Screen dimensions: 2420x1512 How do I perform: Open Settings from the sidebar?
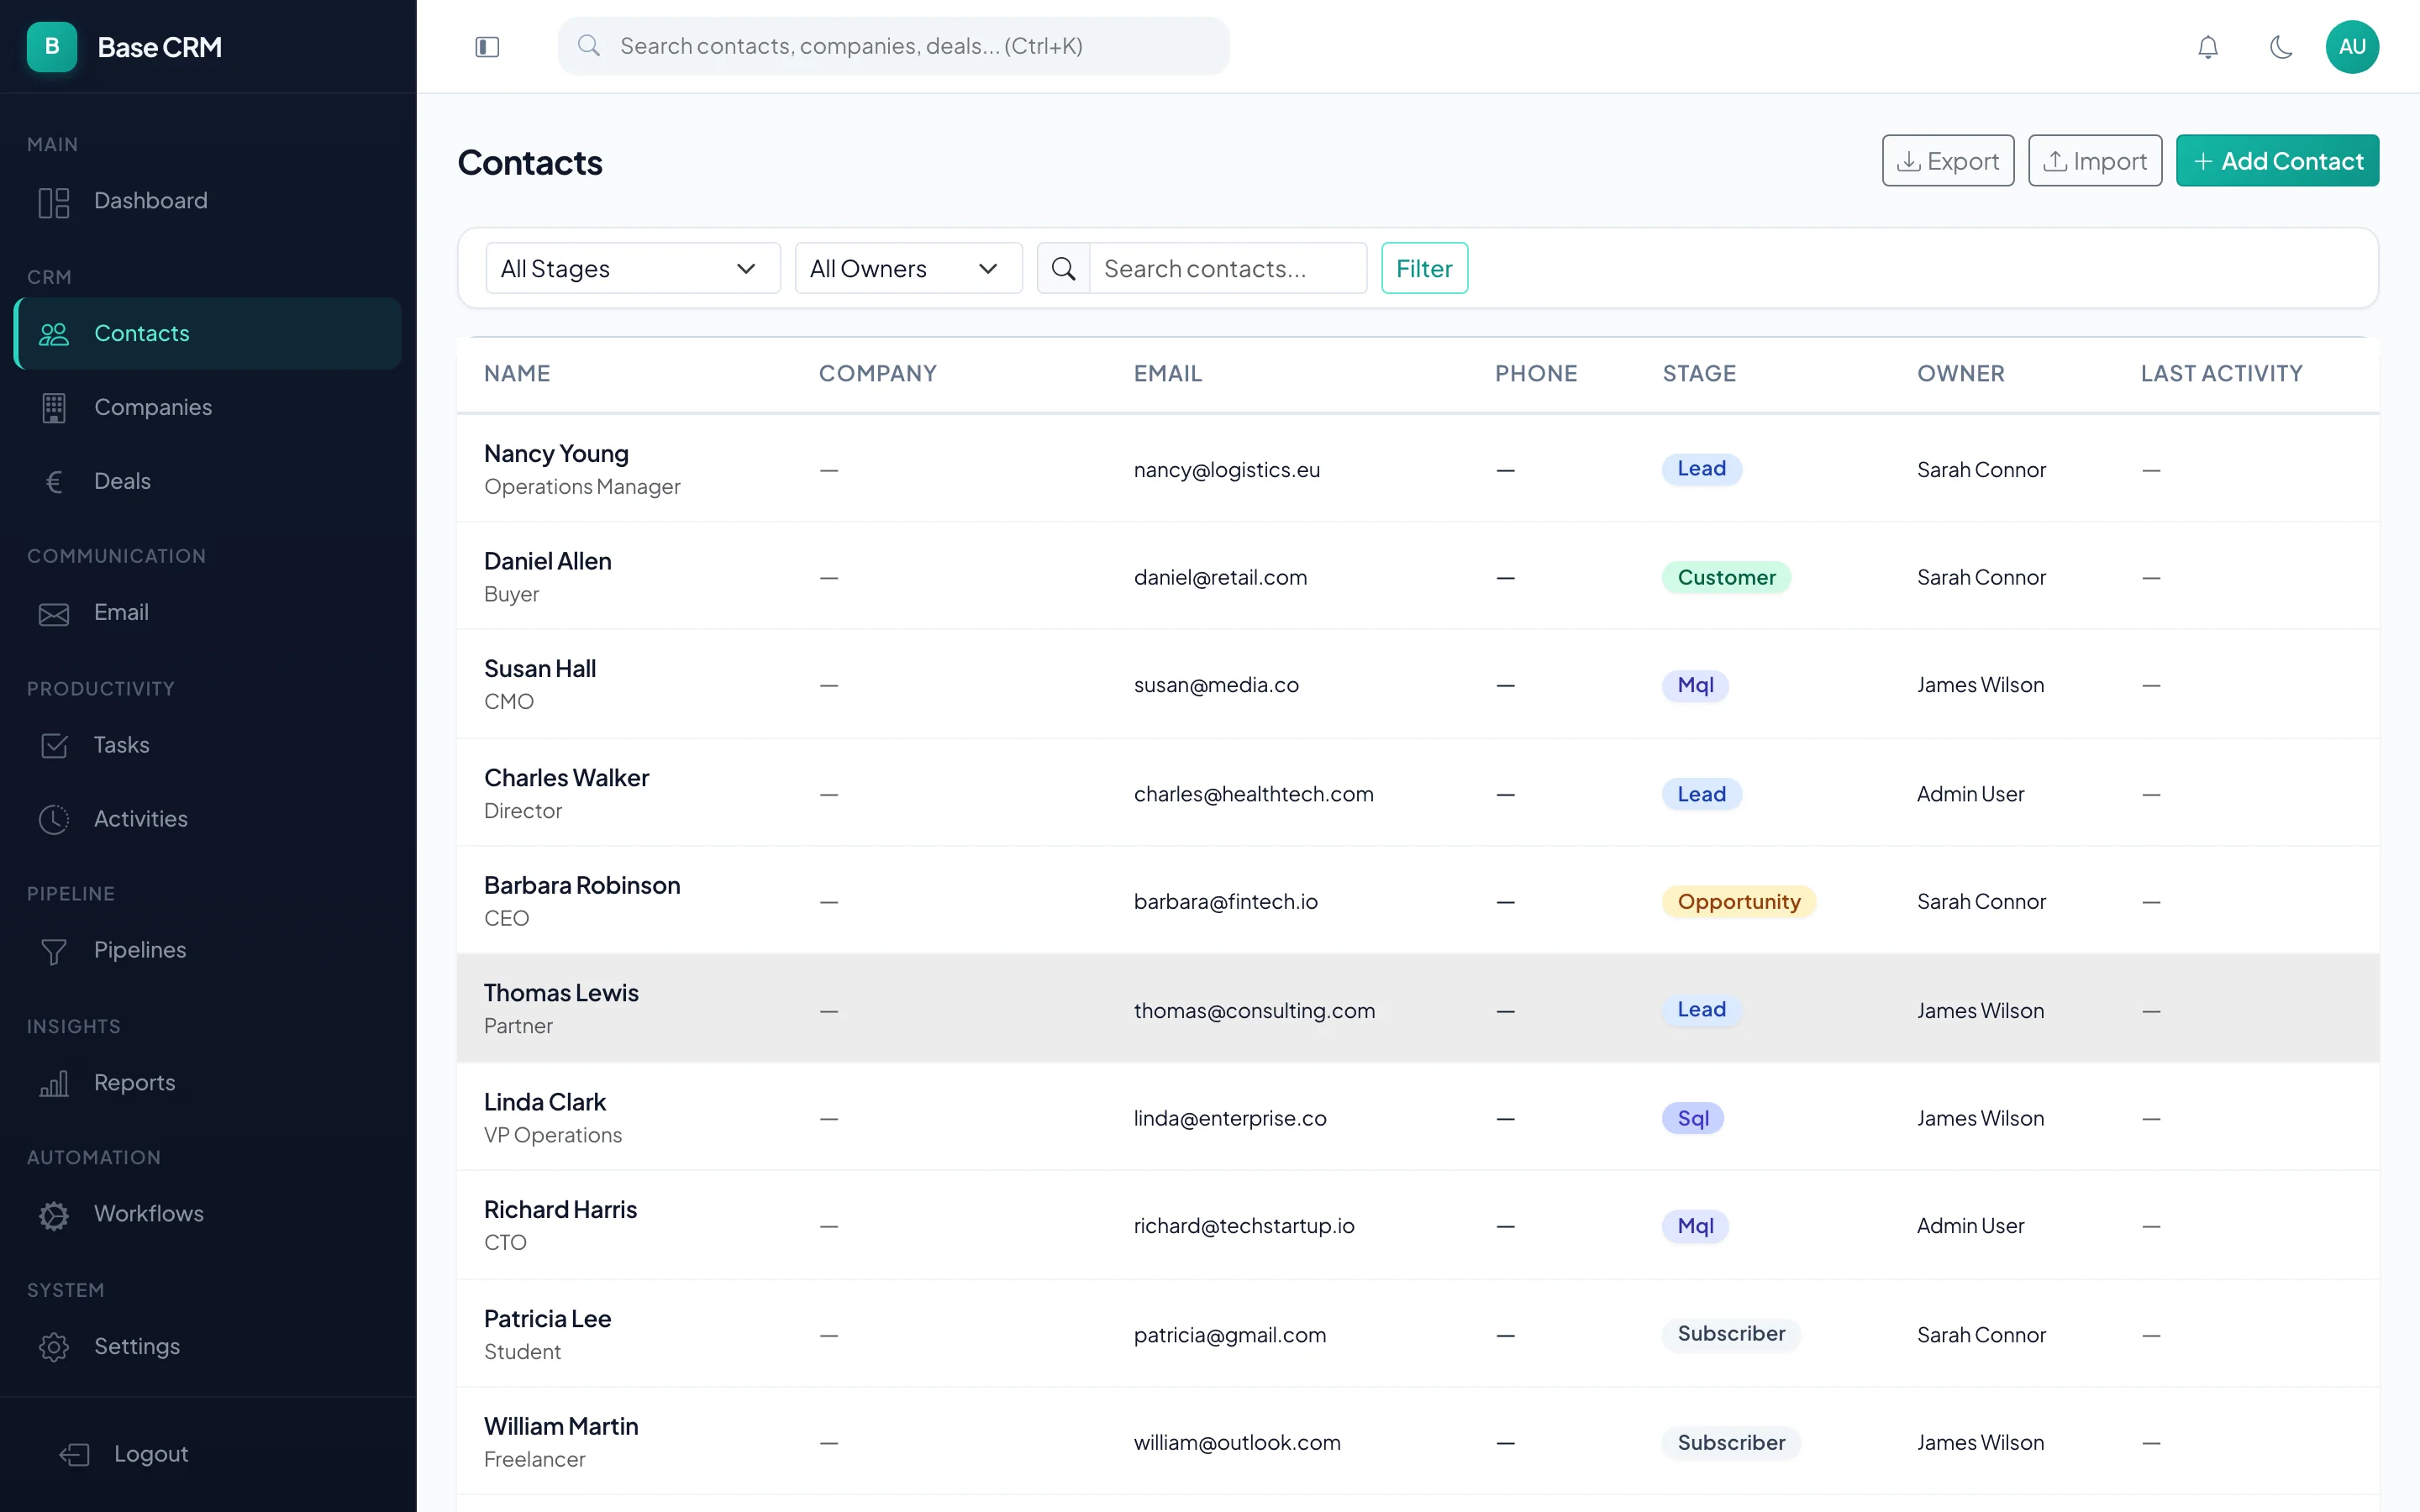[x=137, y=1346]
